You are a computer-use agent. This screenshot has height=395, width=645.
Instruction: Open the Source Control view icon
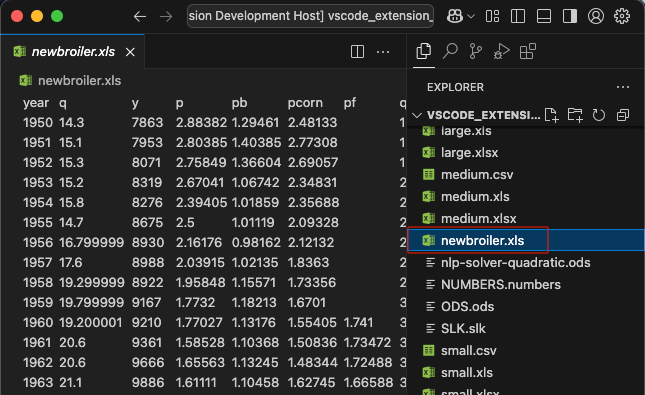pos(476,51)
